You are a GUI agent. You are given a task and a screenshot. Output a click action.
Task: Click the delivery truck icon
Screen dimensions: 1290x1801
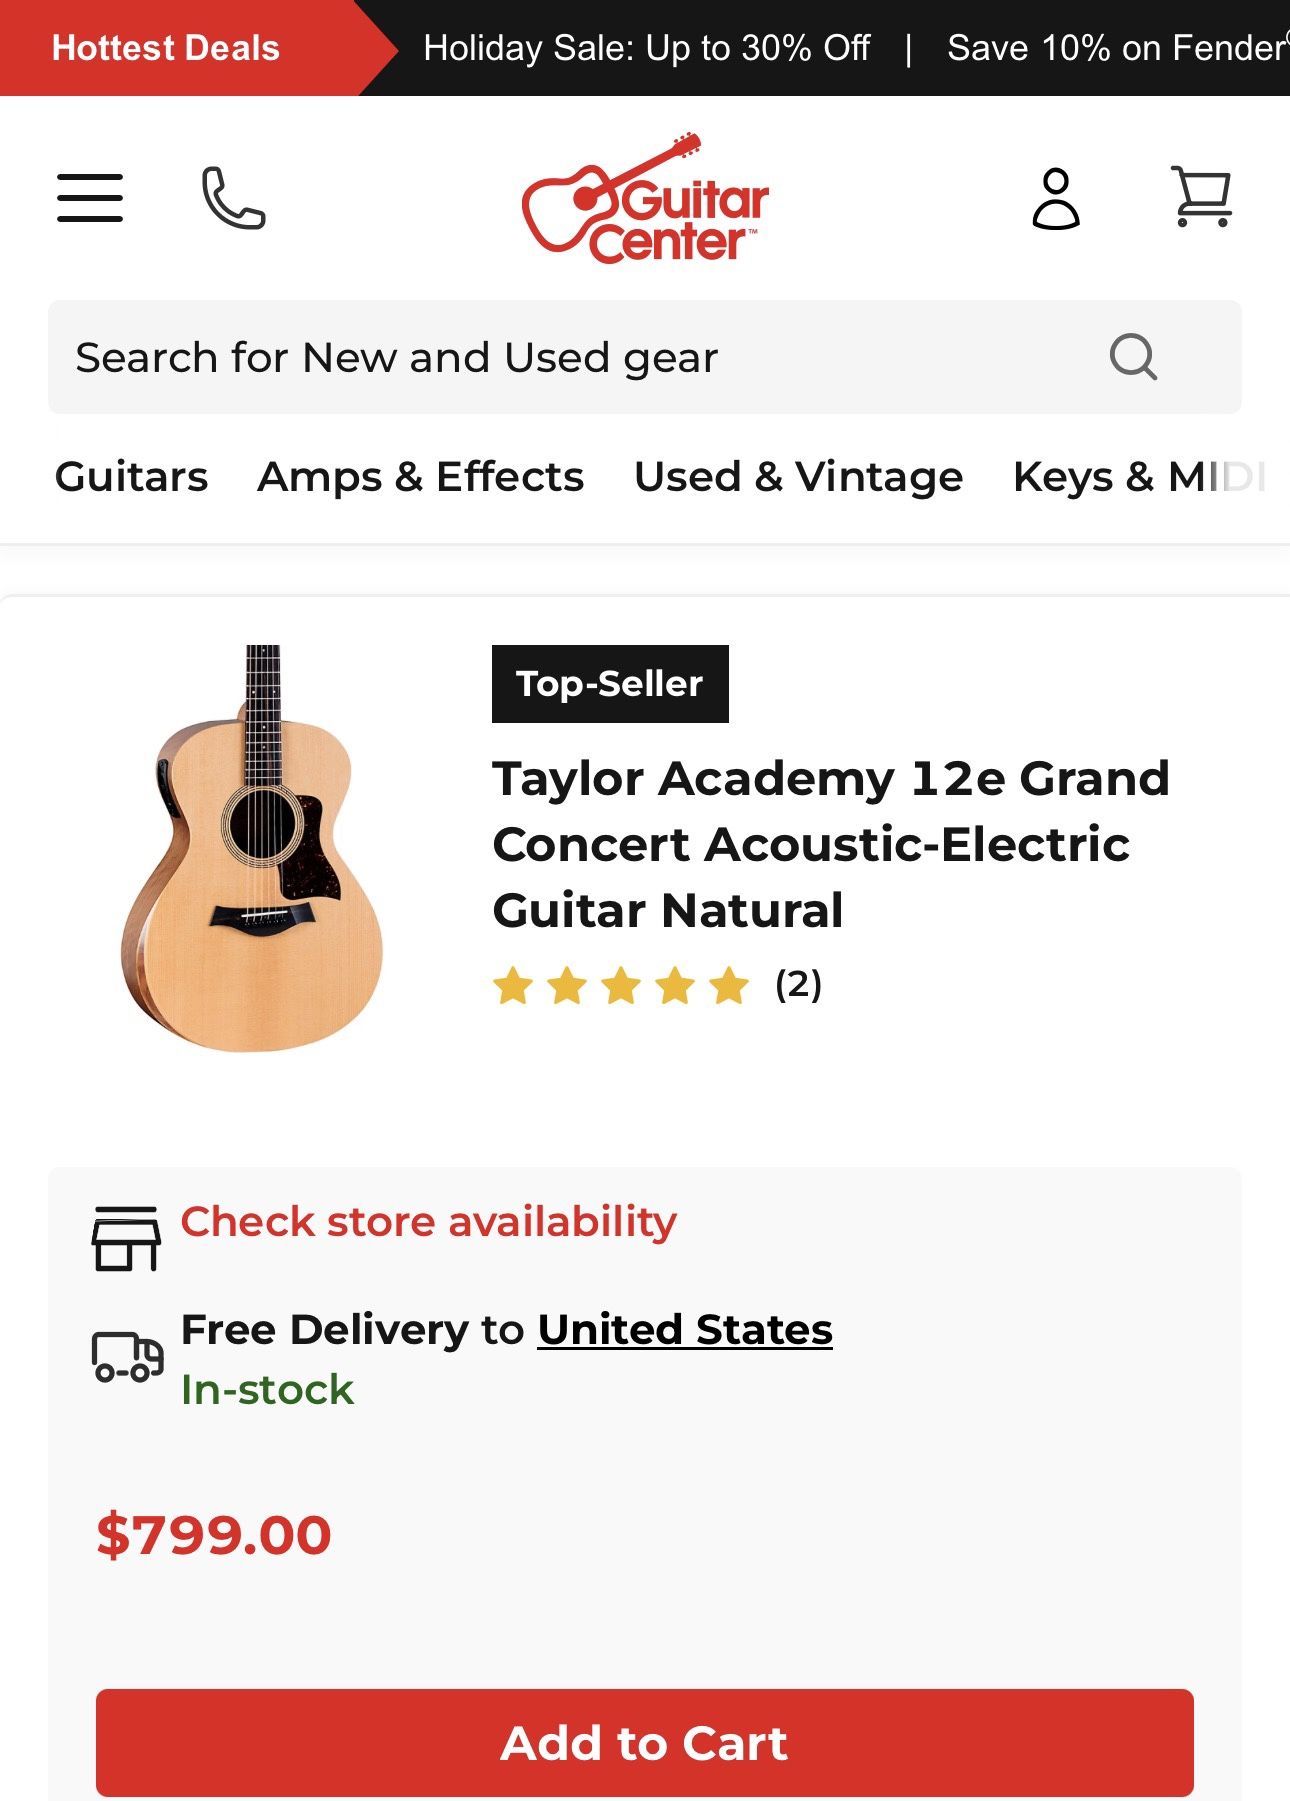coord(127,1357)
